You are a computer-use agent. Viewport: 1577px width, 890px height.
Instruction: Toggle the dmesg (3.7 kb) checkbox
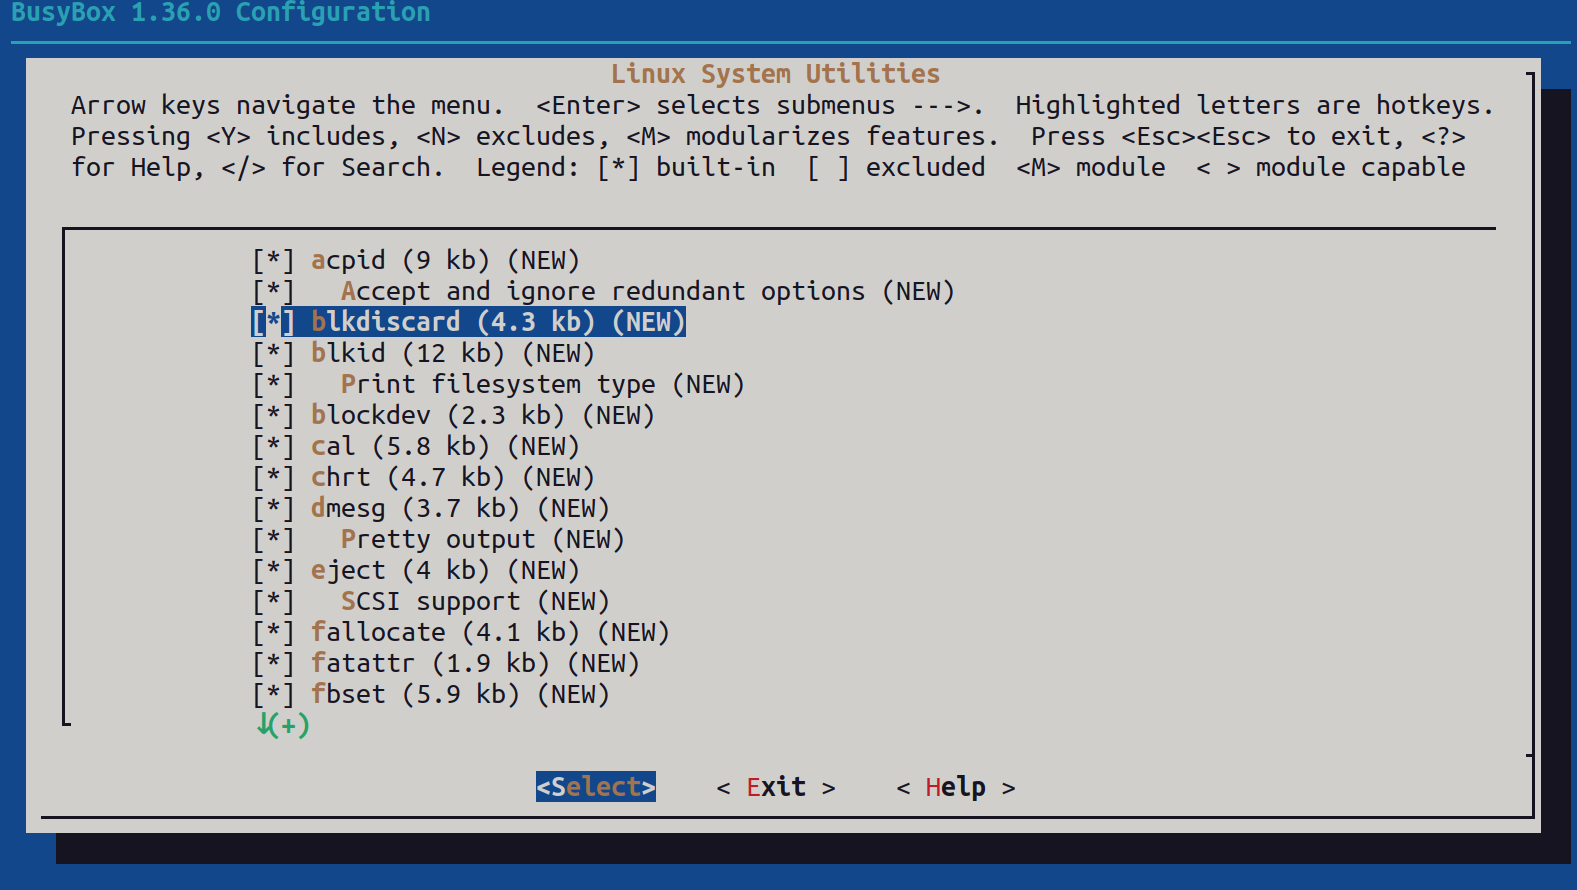tap(273, 509)
